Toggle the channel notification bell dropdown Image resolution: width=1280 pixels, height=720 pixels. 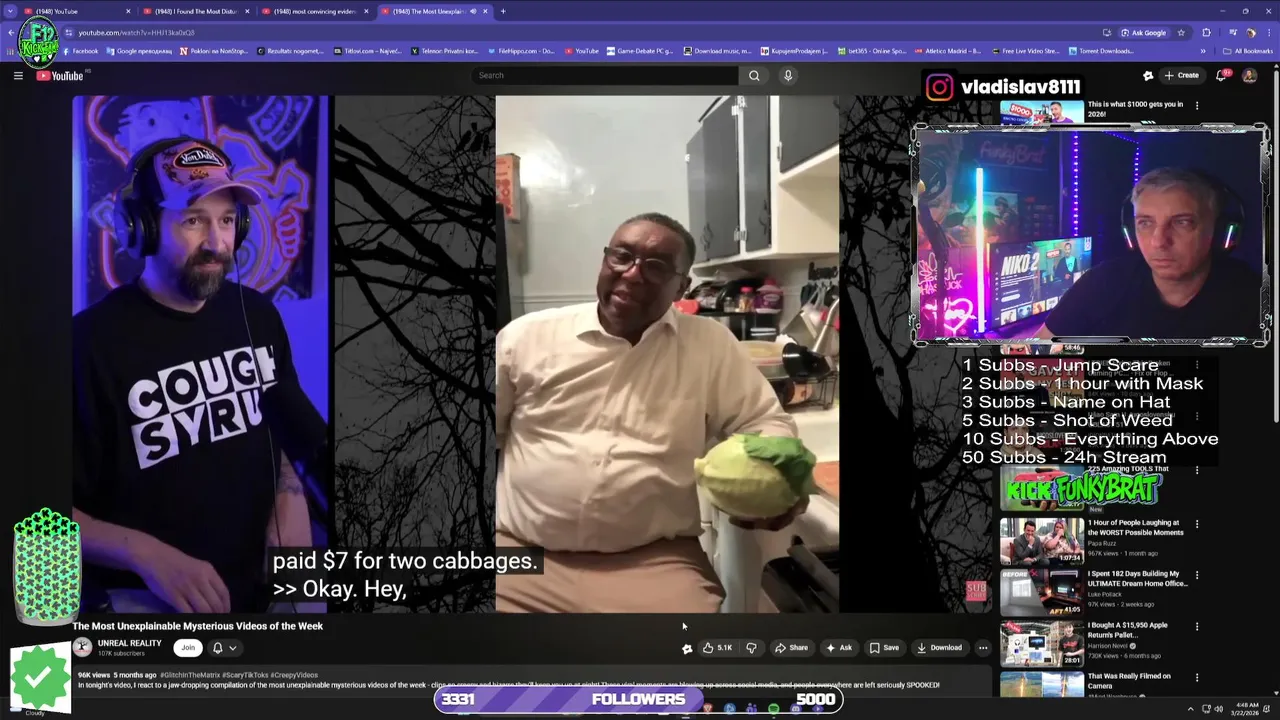(224, 648)
